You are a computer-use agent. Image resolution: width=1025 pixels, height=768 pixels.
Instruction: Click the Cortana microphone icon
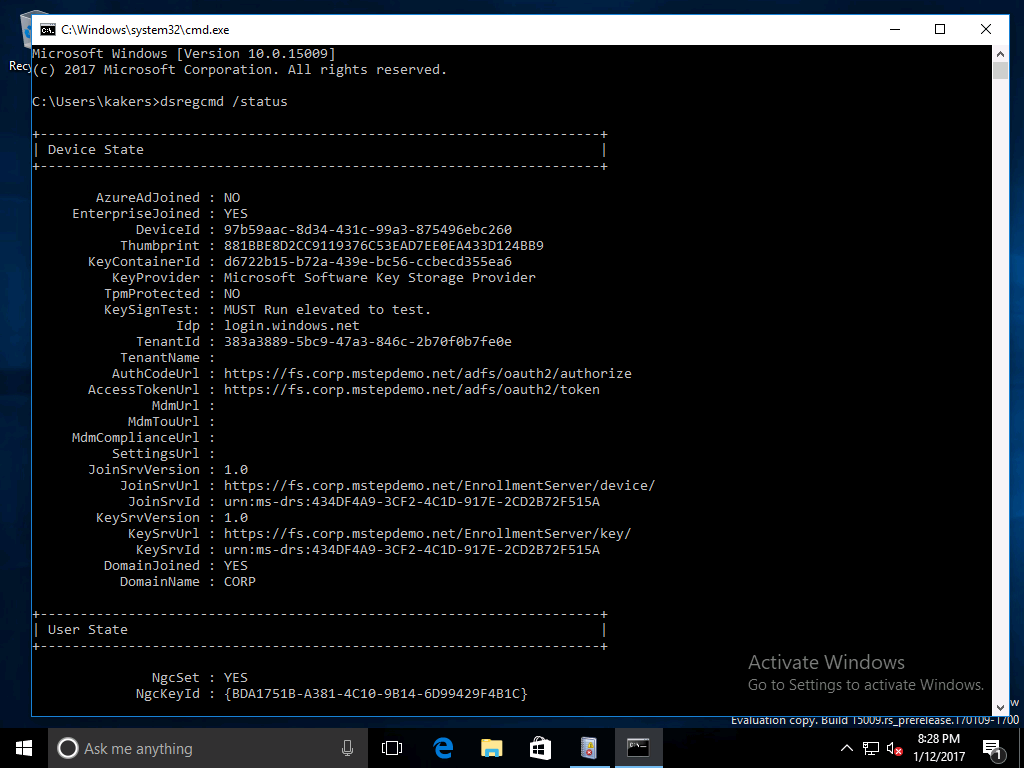point(347,748)
